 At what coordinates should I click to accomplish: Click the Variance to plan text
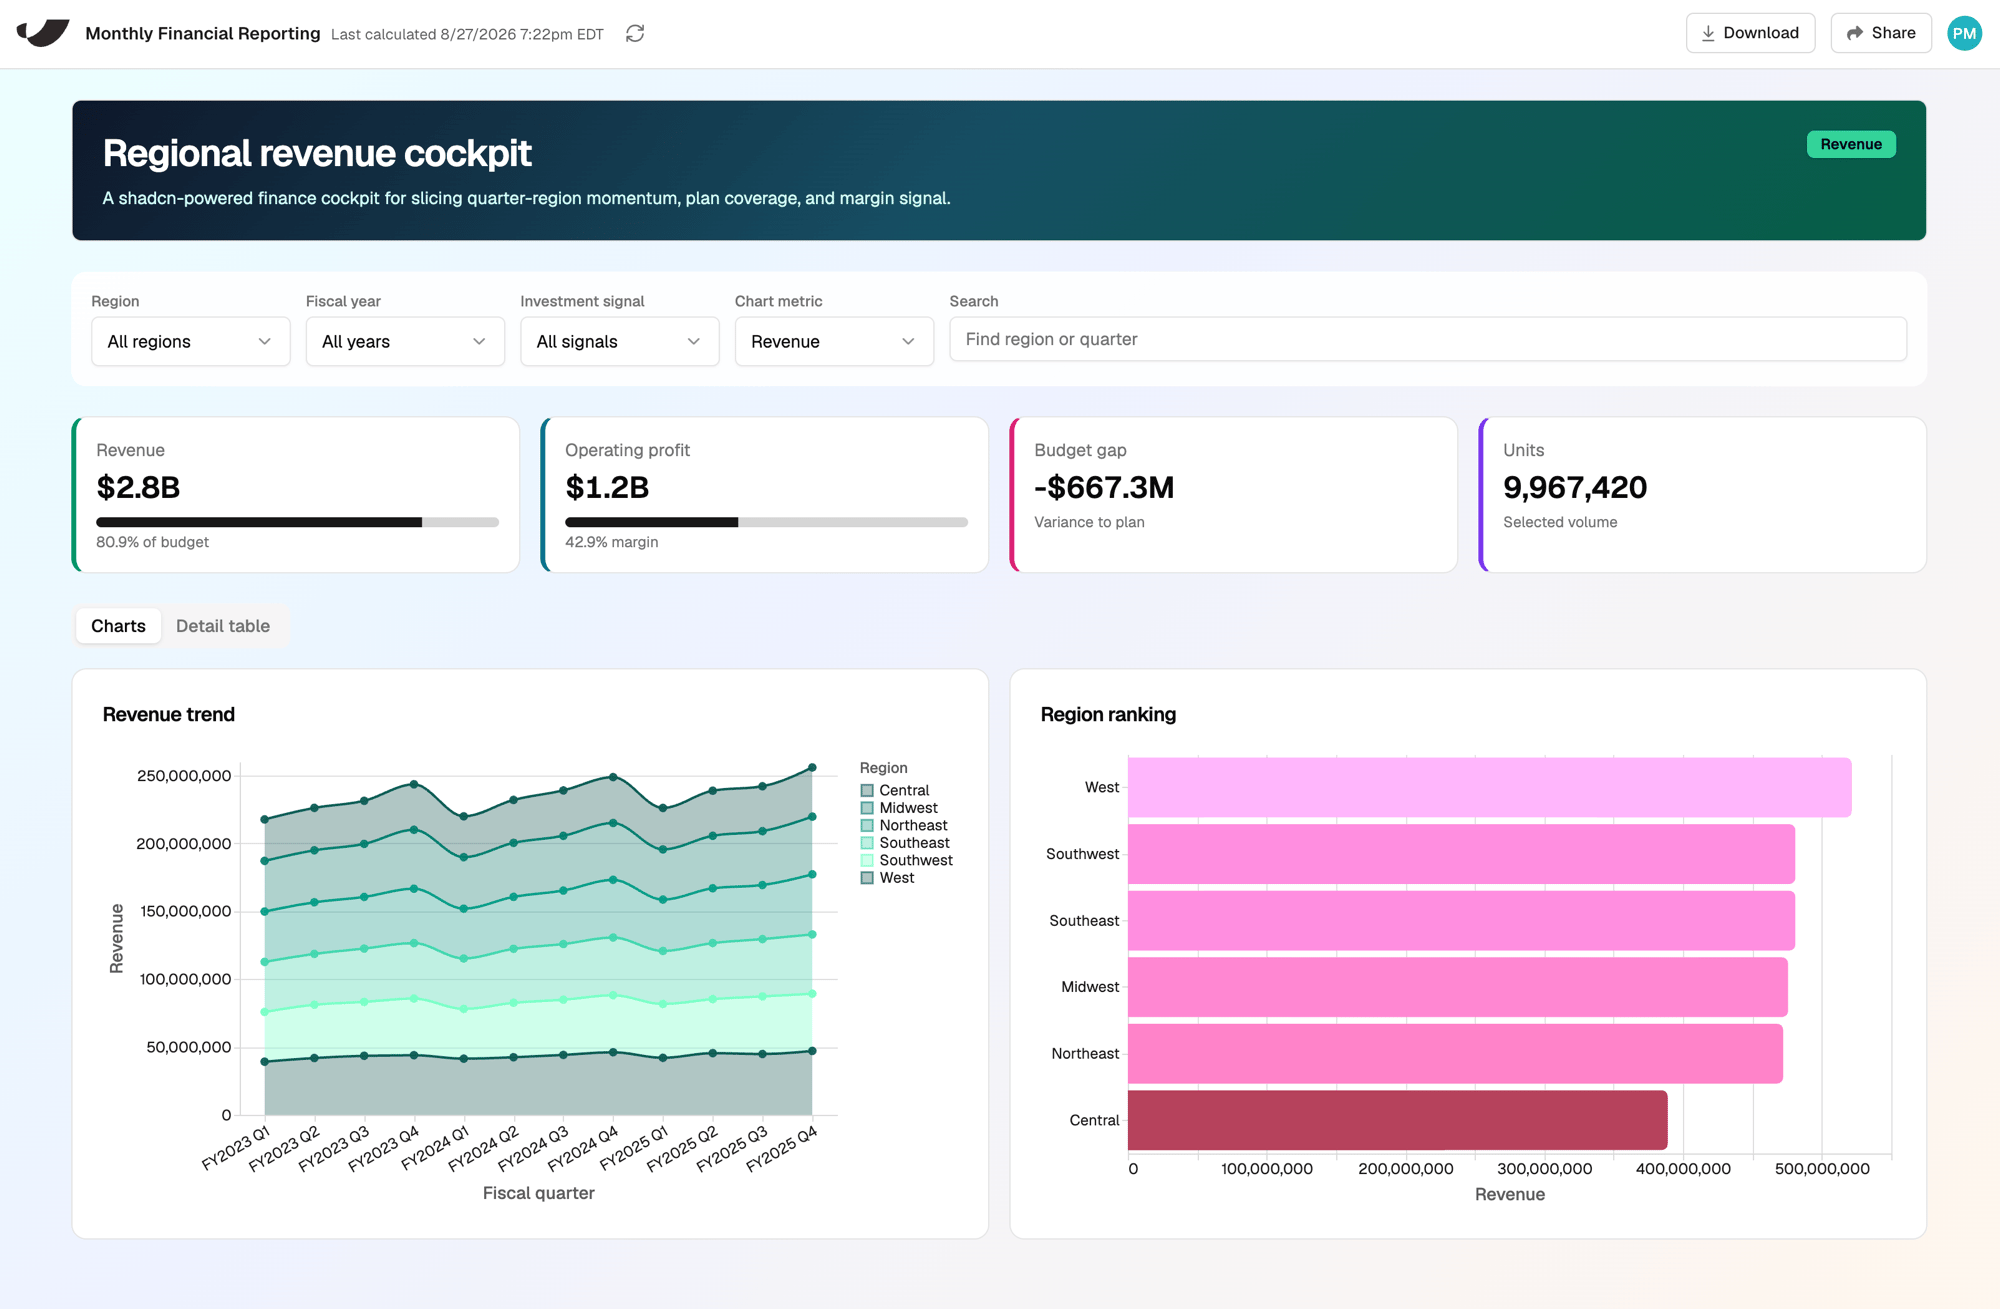coord(1089,522)
